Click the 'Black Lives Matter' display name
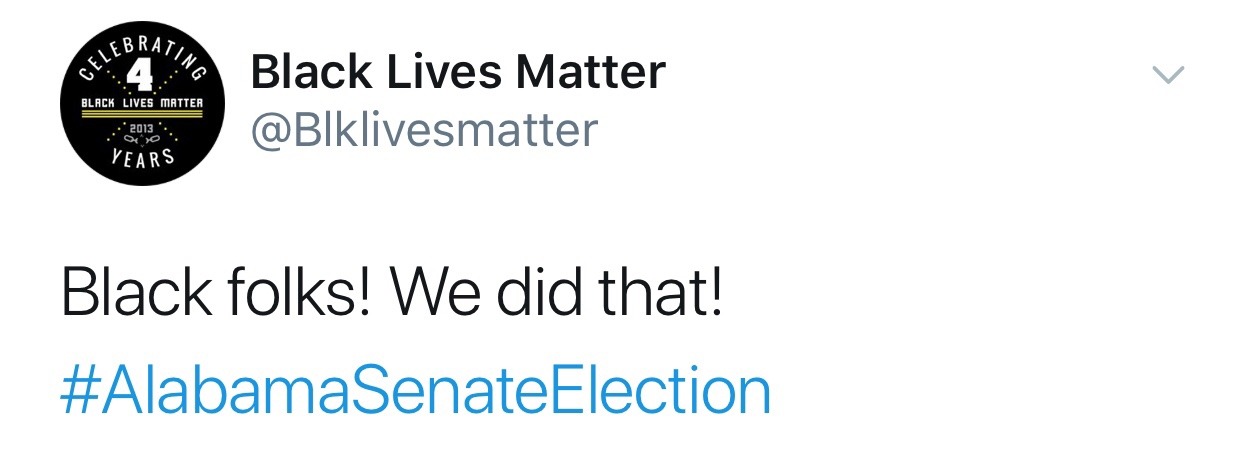1242x453 pixels. click(458, 72)
